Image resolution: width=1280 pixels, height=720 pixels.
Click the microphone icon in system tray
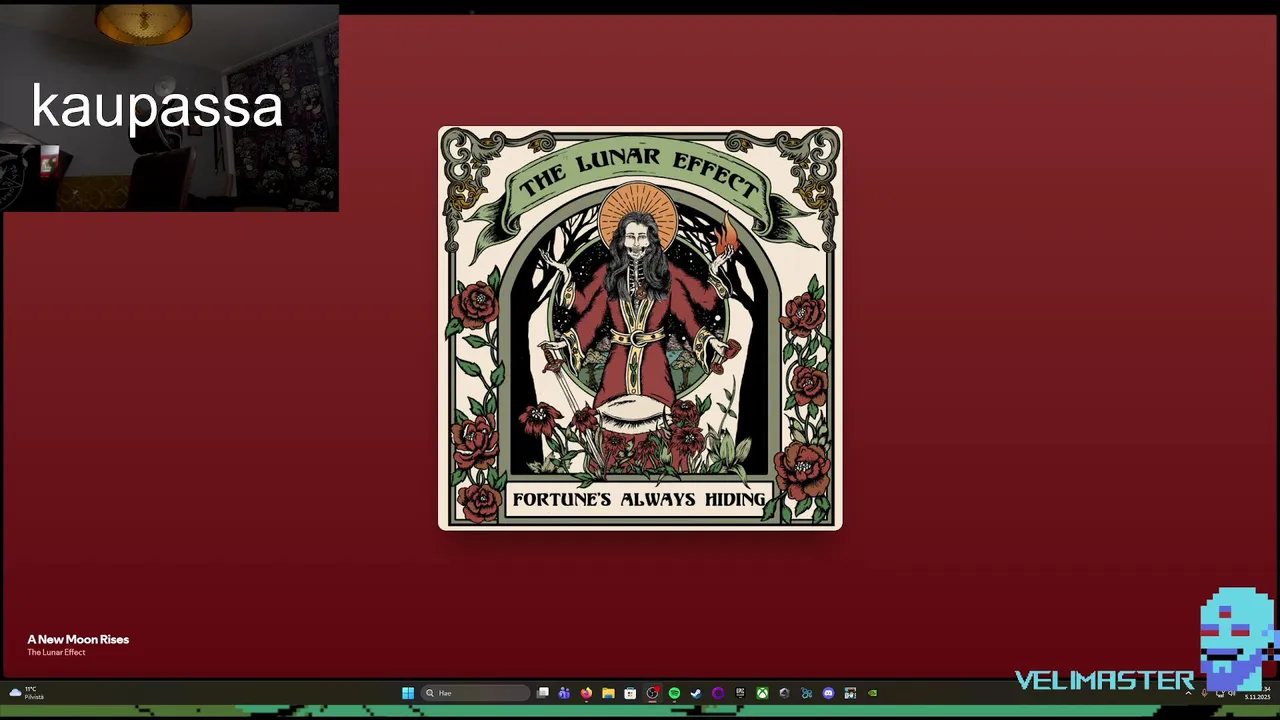tap(1204, 693)
